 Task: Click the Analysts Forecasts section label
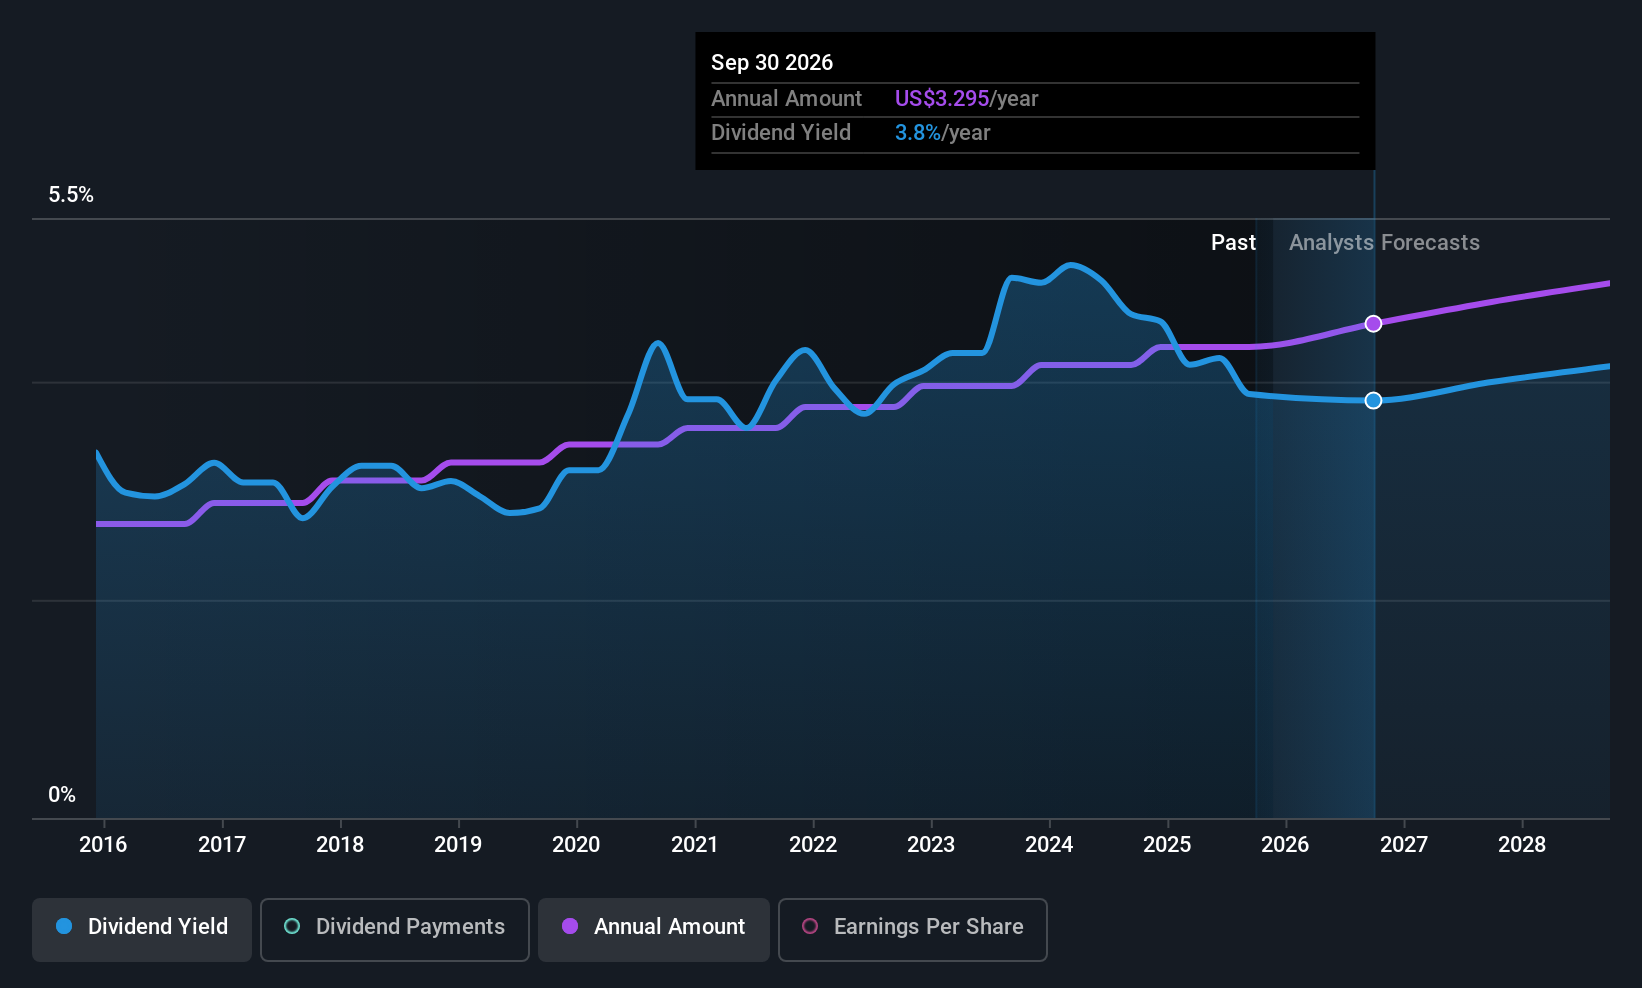[x=1384, y=243]
